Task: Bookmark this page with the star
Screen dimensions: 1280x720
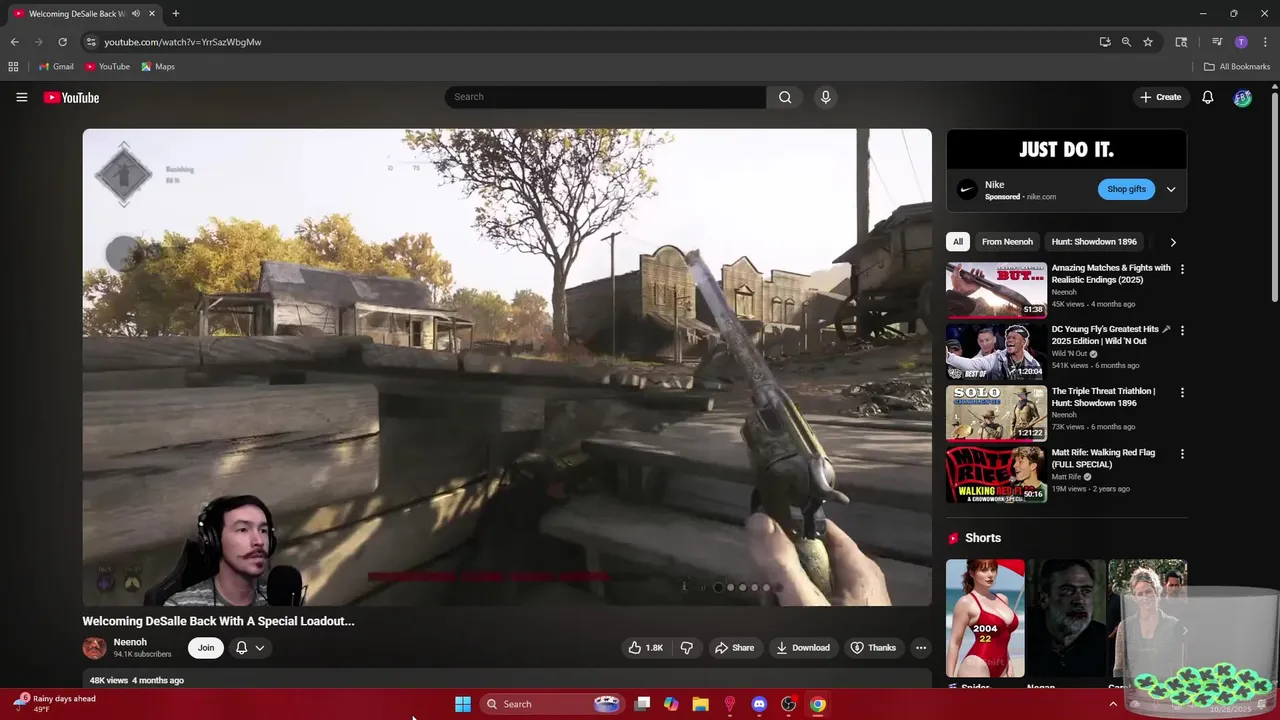Action: [x=1148, y=42]
